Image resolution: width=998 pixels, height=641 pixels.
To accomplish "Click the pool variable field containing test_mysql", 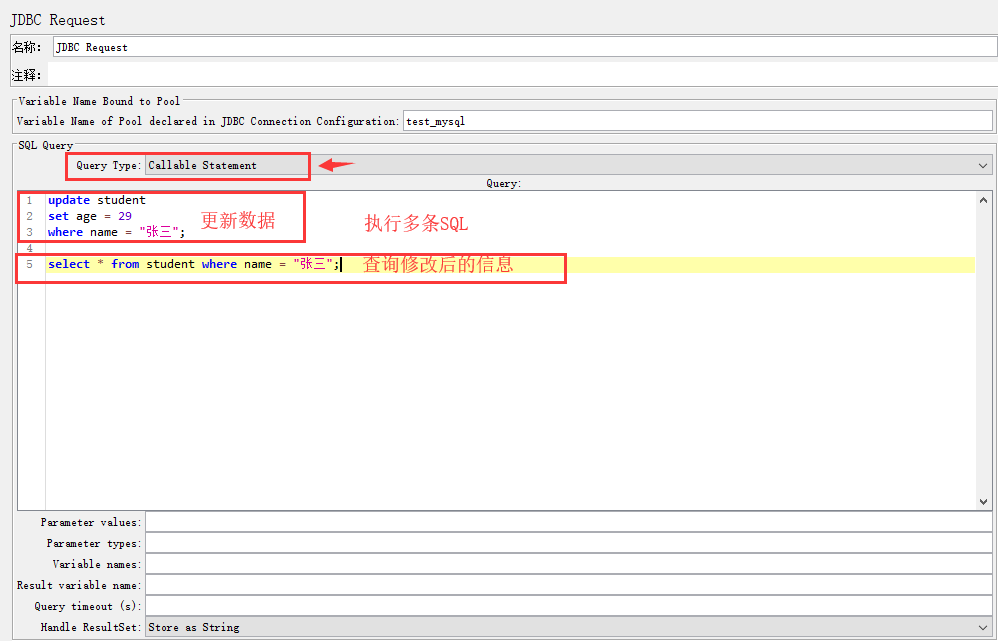I will (697, 121).
